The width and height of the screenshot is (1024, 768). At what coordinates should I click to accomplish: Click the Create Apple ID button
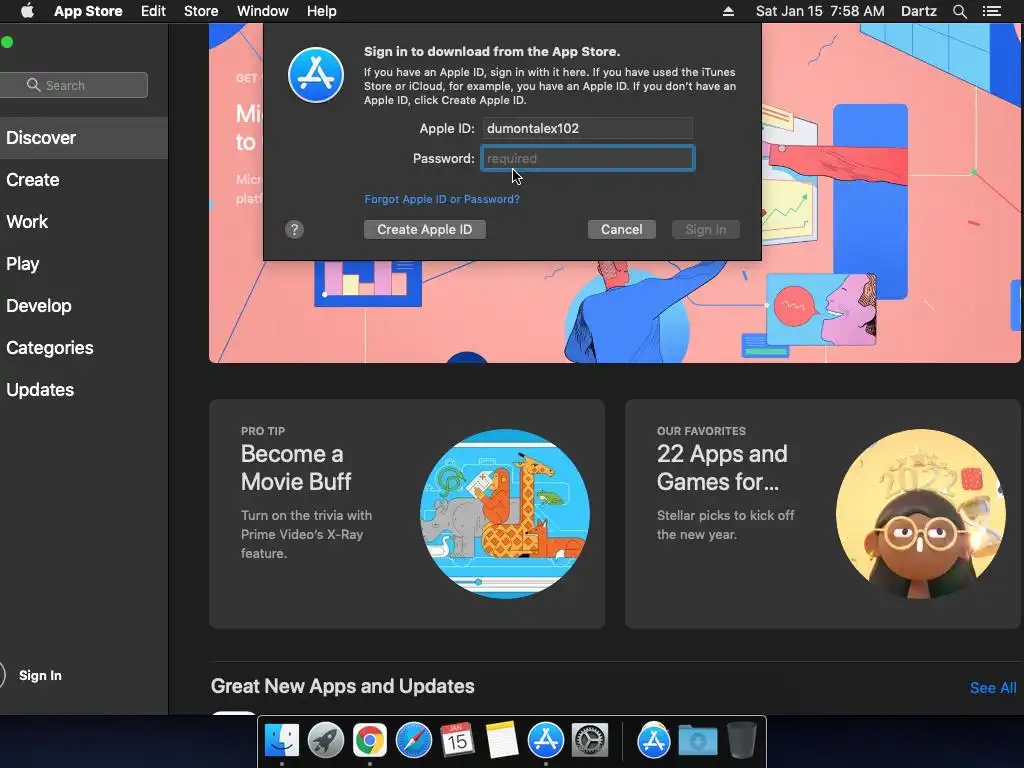click(x=424, y=229)
